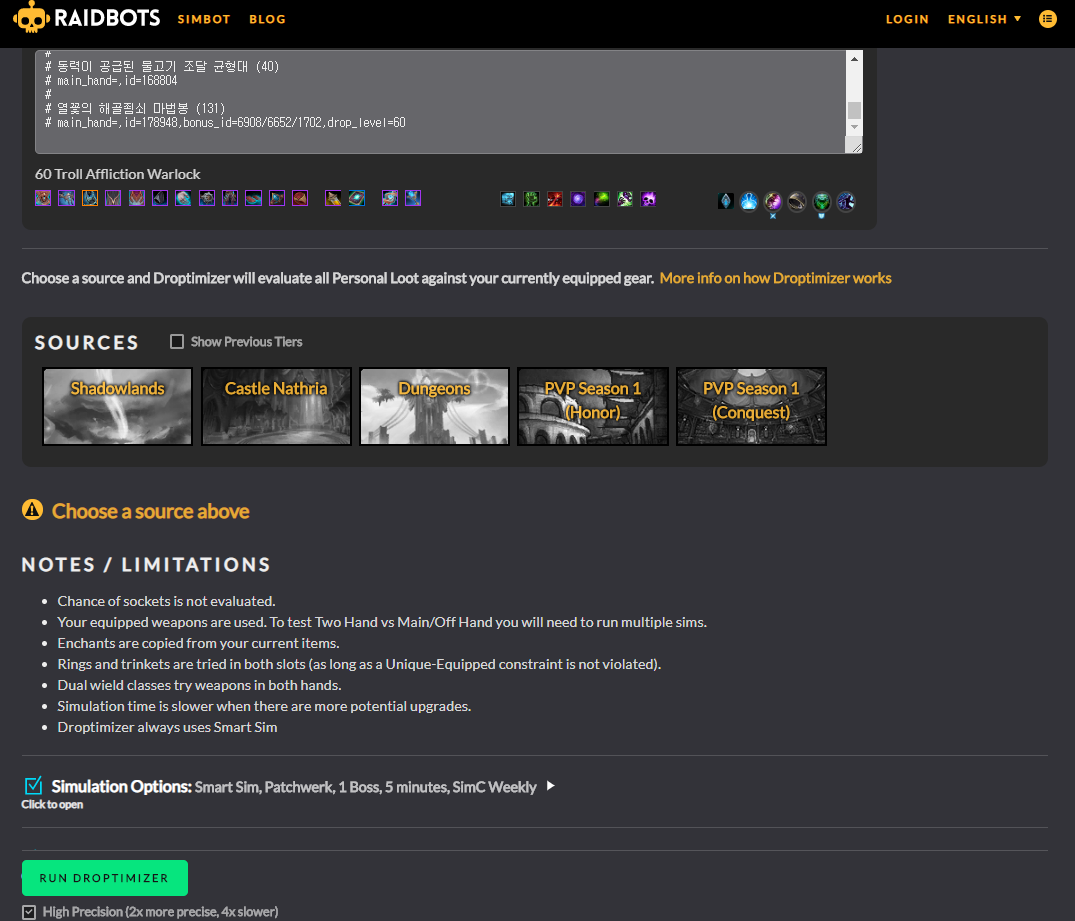Click the Raidbots skull logo
This screenshot has width=1075, height=921.
click(x=32, y=17)
